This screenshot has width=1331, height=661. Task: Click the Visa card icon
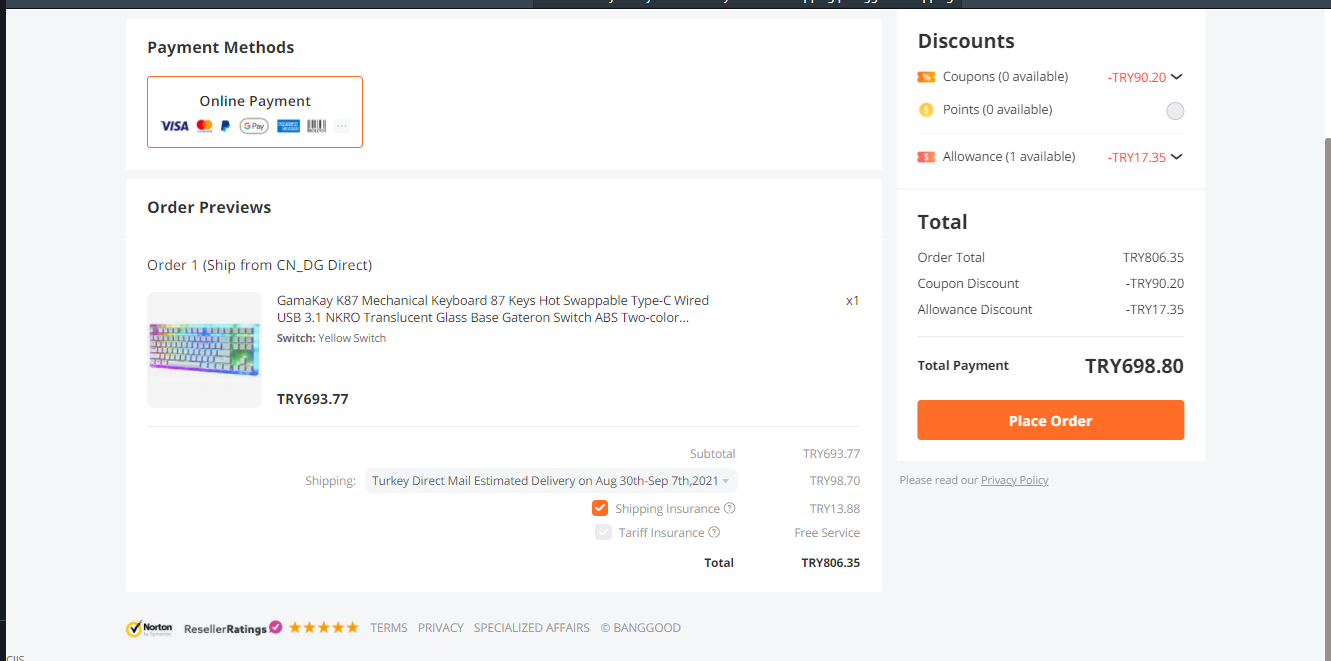click(174, 126)
